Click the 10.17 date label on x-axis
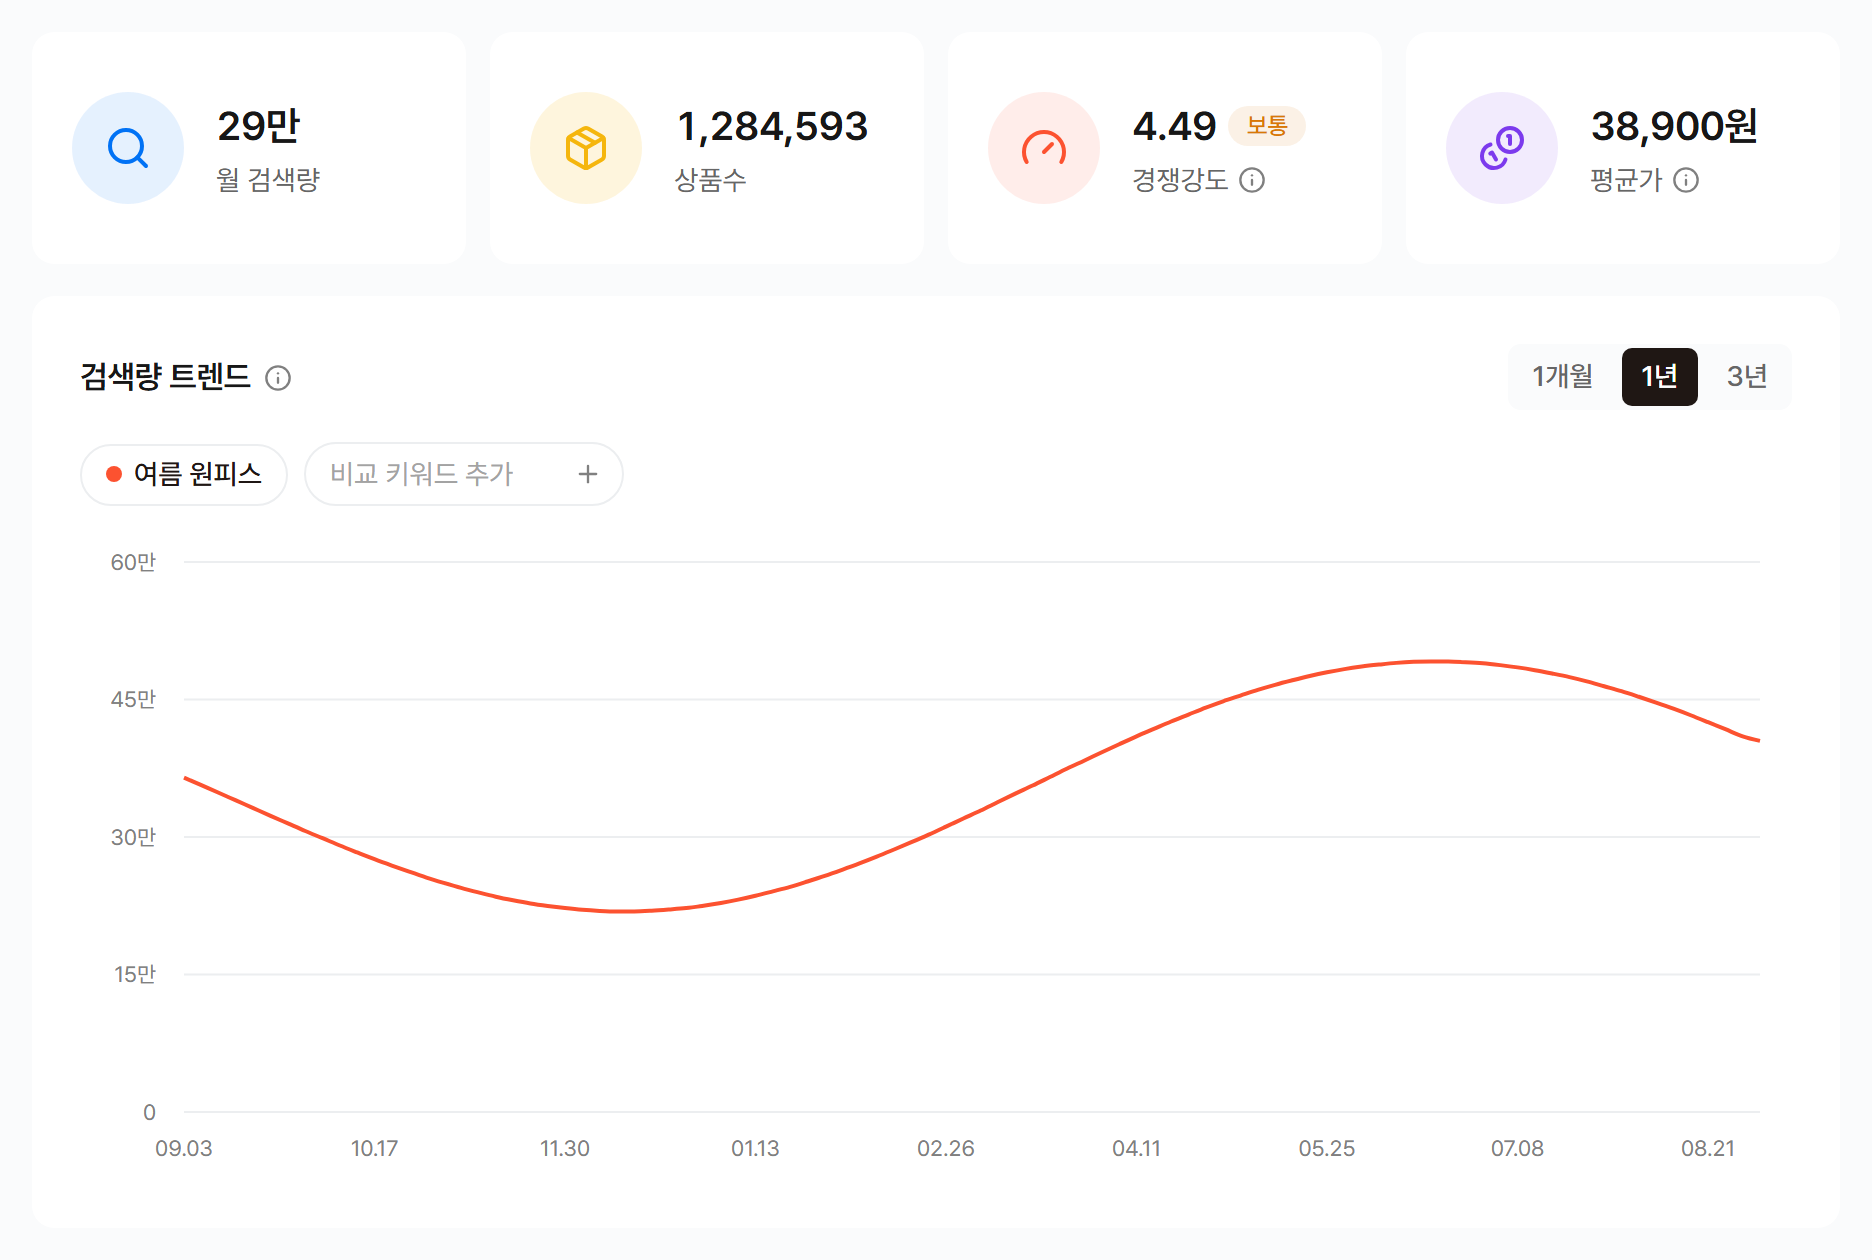 (x=374, y=1148)
